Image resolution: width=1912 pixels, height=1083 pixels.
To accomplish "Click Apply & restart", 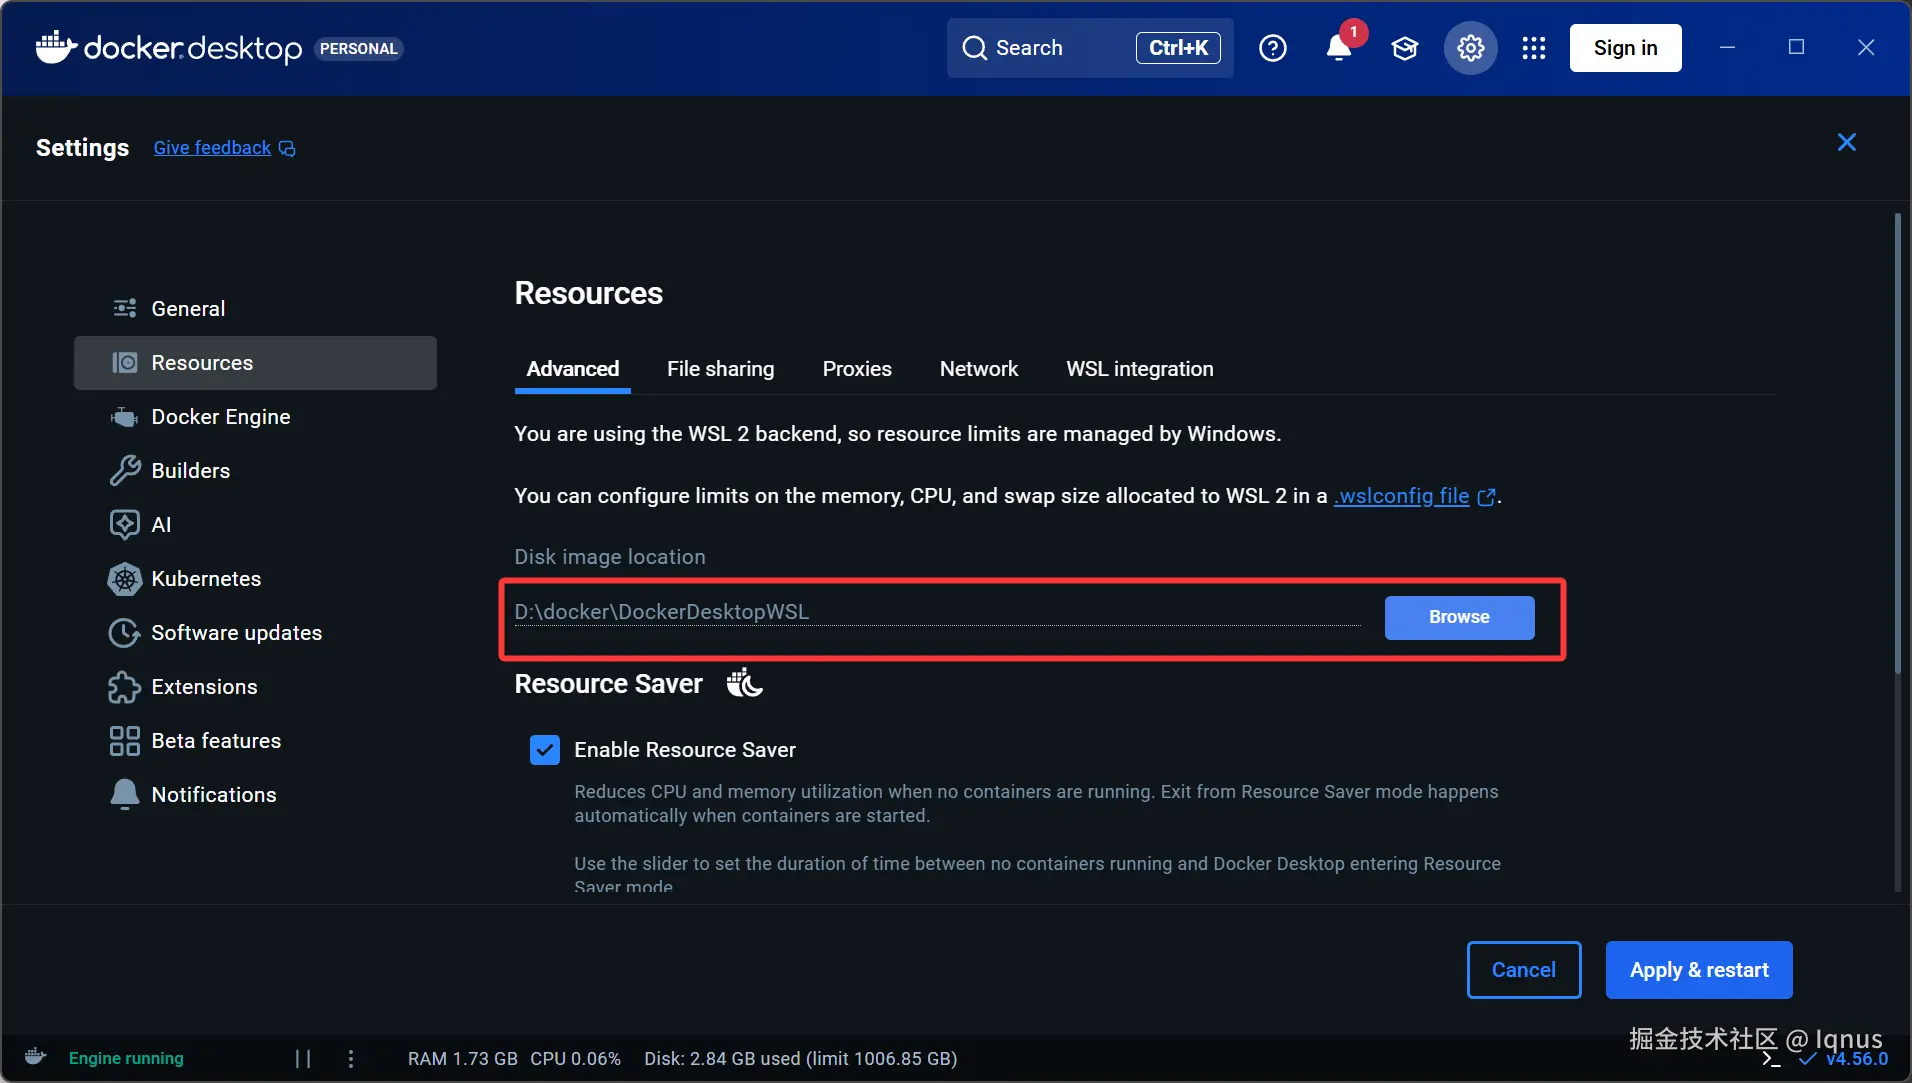I will (x=1699, y=970).
